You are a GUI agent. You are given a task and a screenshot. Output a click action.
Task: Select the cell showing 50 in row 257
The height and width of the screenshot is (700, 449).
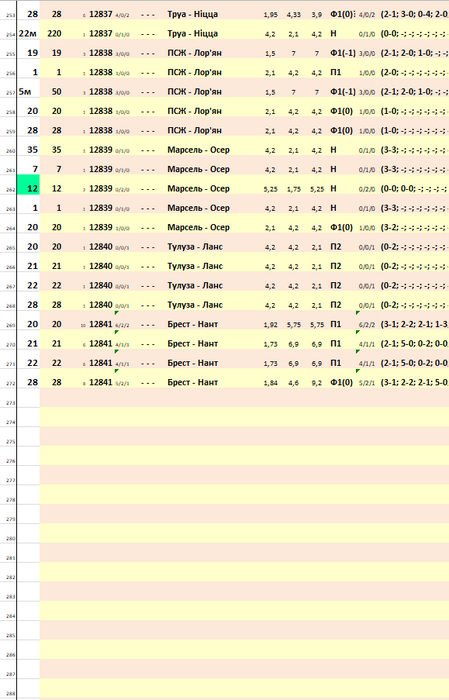56,92
